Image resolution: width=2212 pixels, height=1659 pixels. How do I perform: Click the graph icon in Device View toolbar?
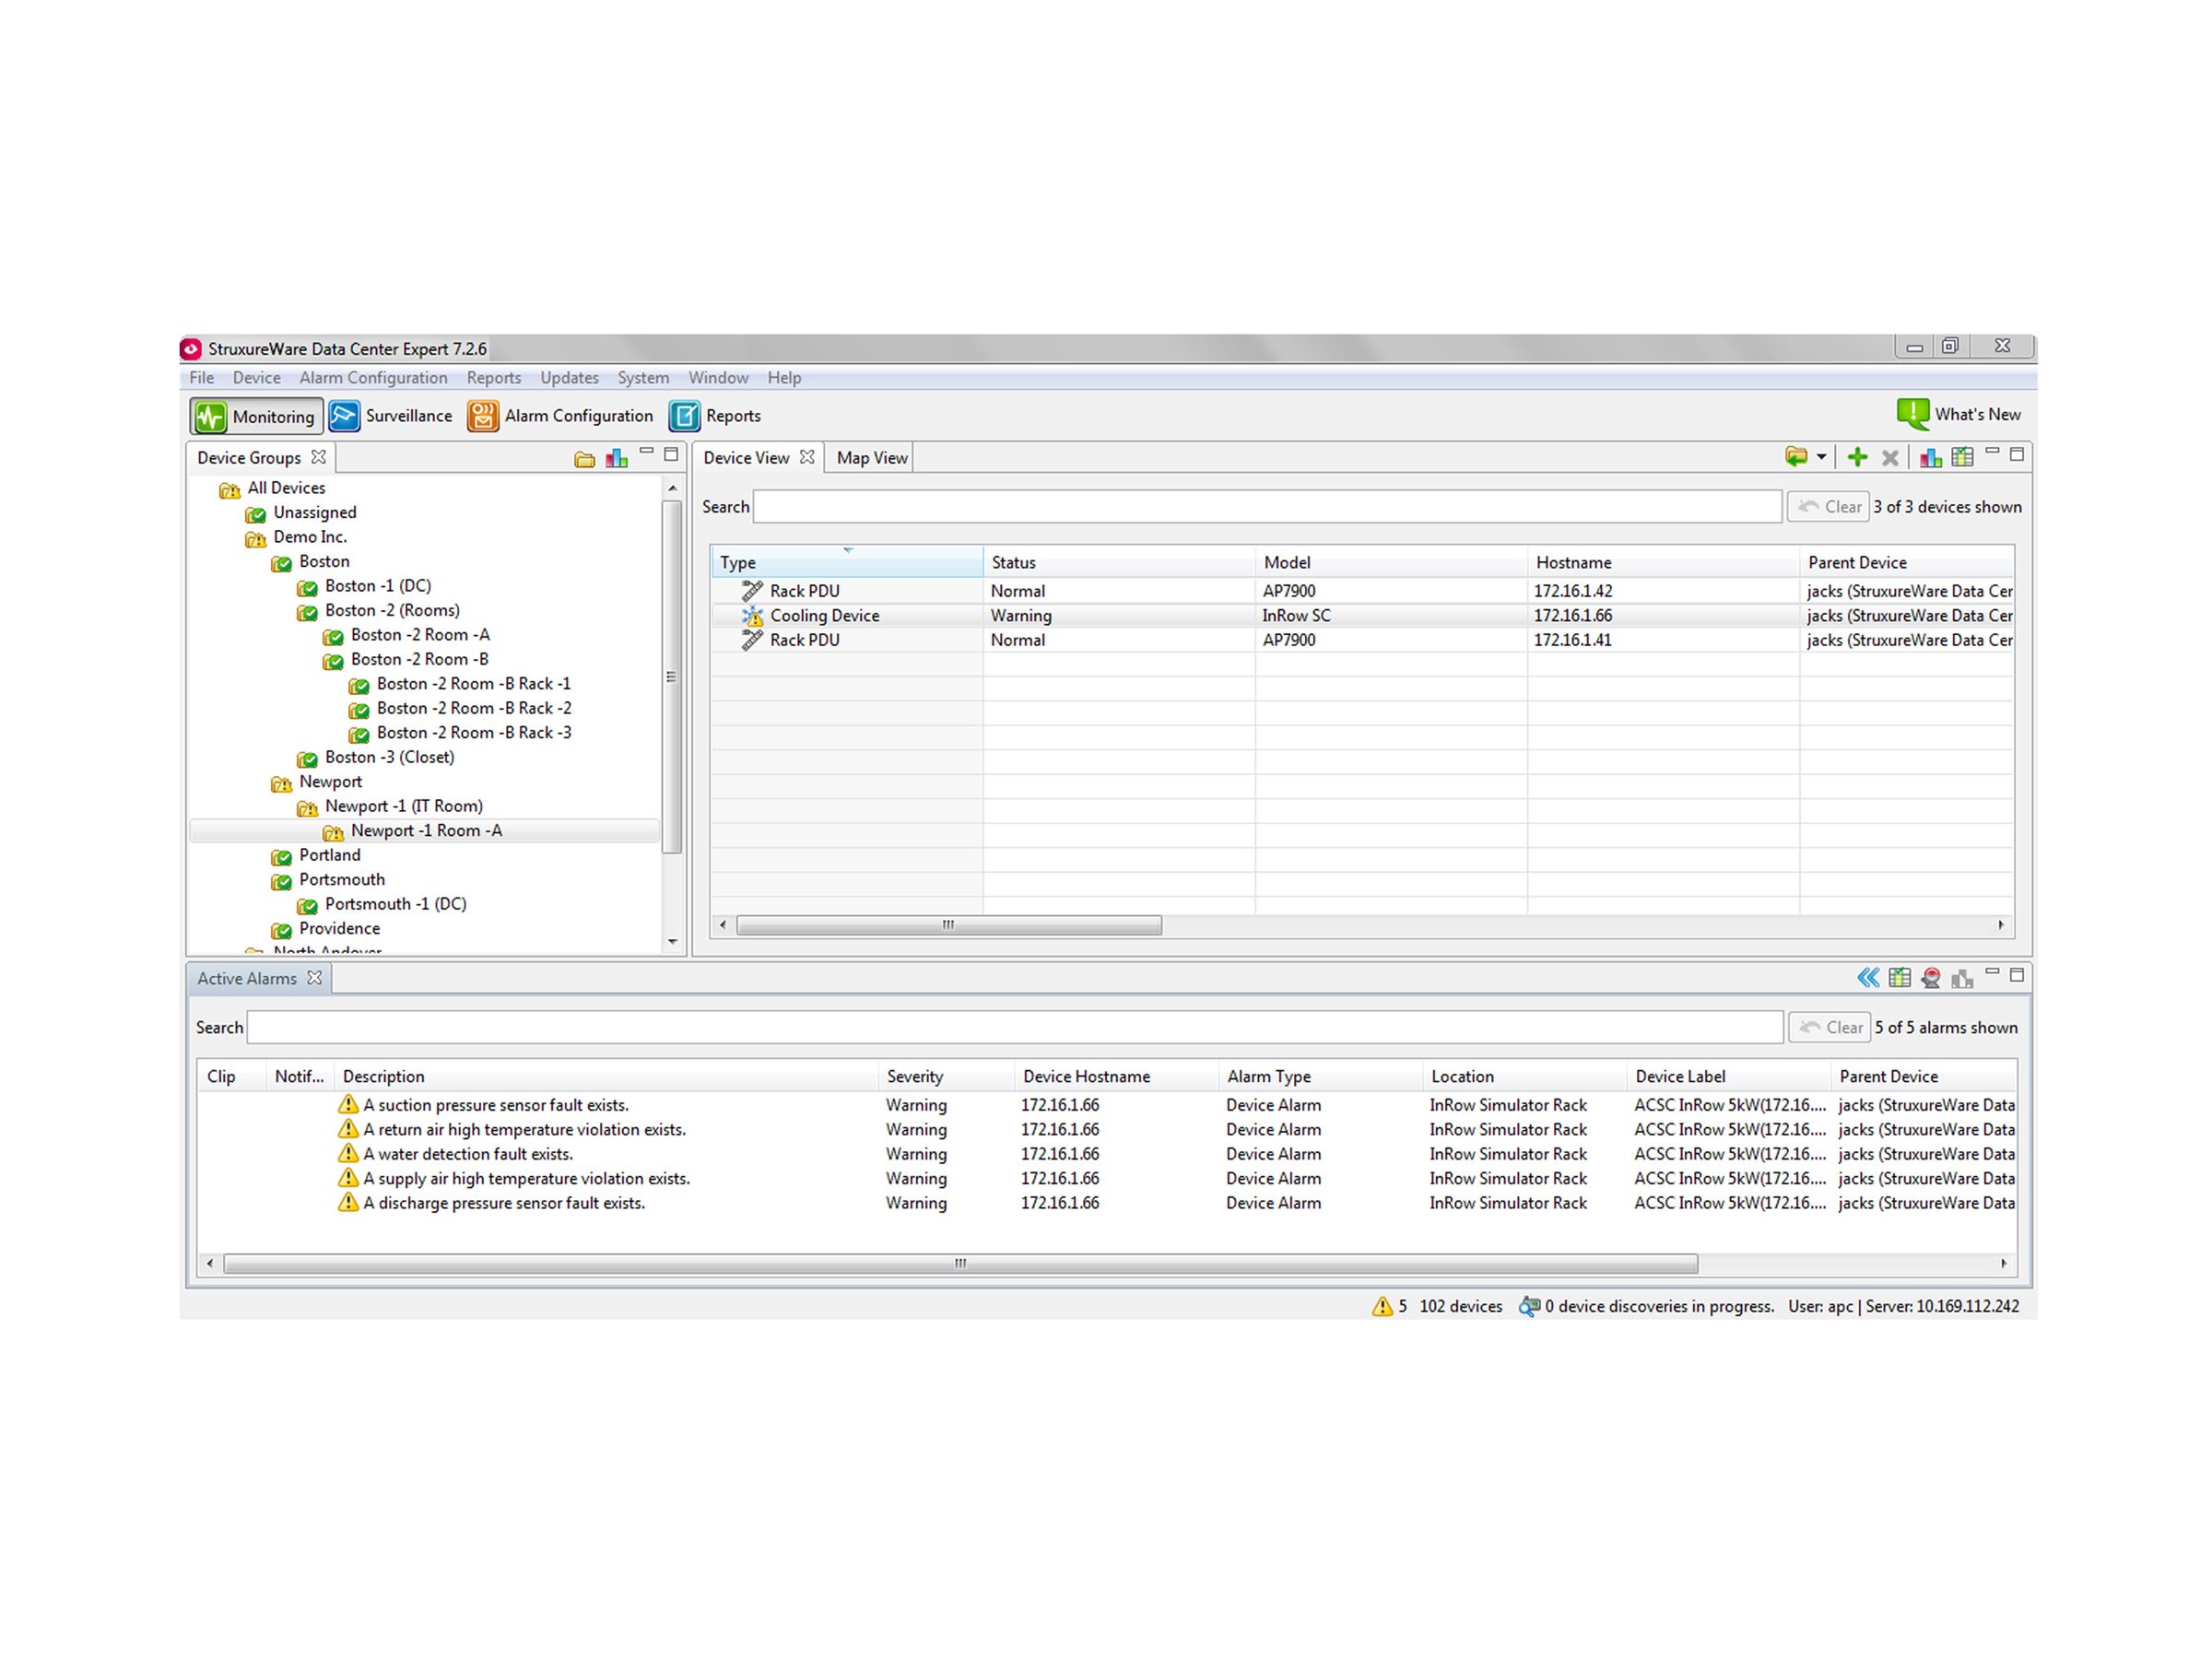[x=1930, y=458]
